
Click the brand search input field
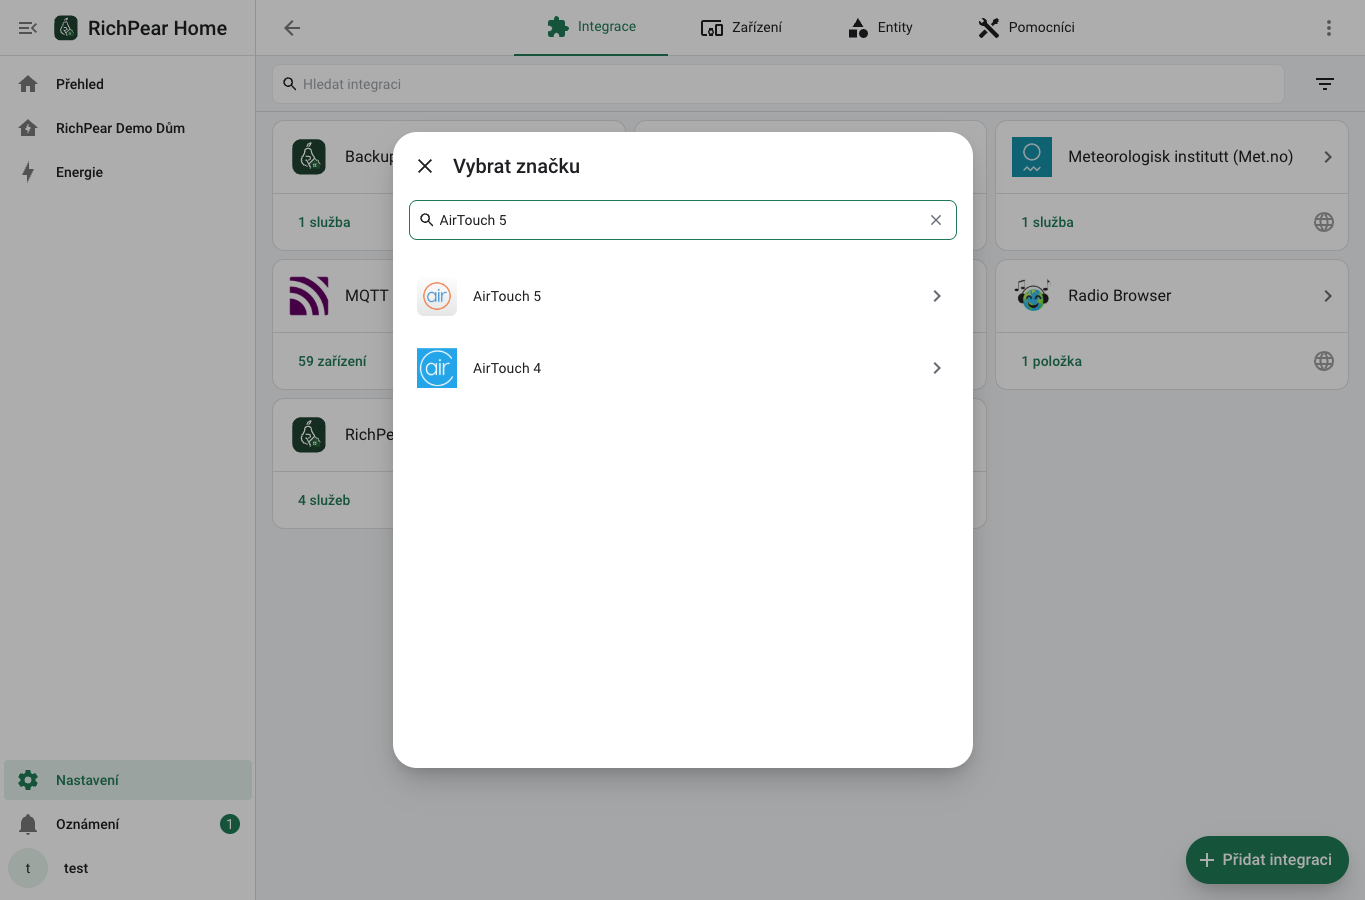pos(683,220)
